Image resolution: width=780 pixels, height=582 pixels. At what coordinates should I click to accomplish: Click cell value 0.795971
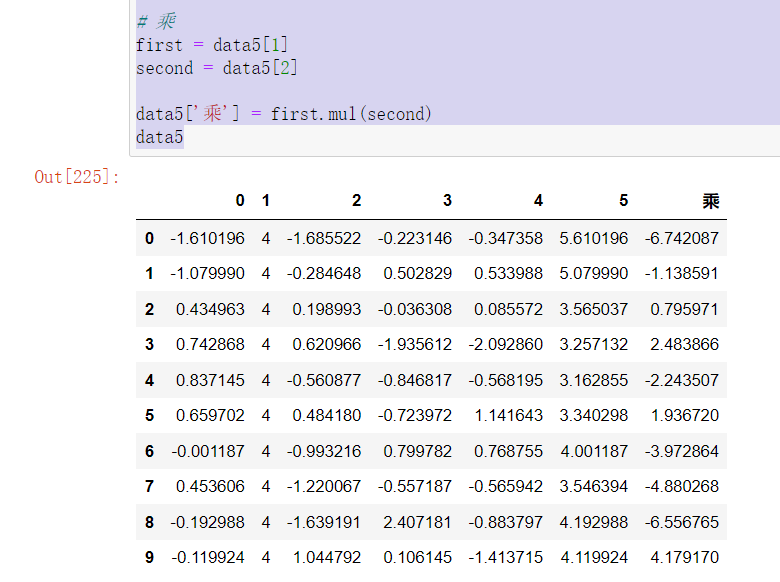tap(684, 309)
